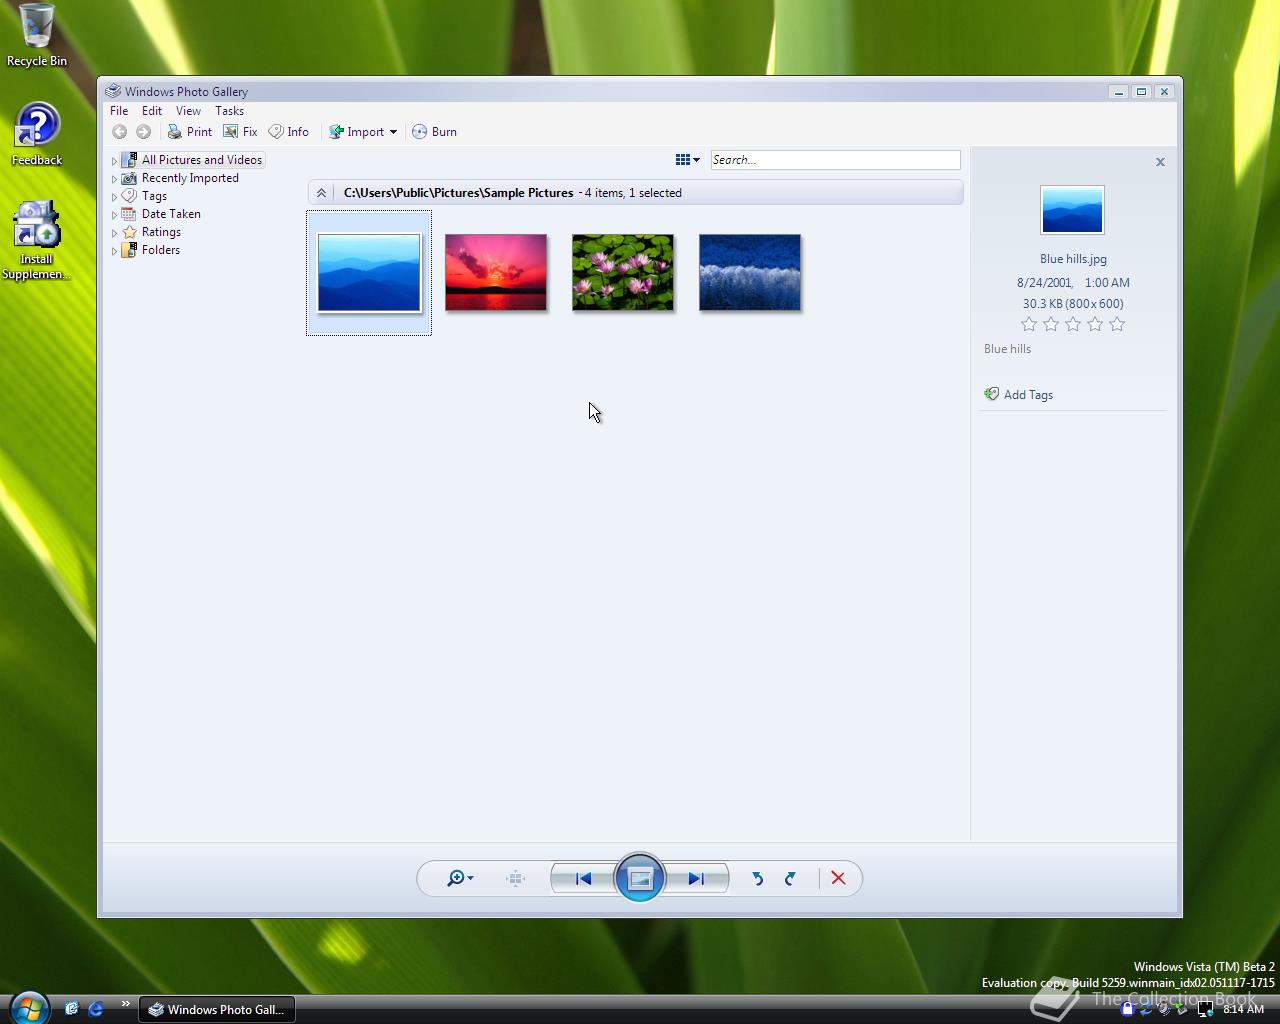1280x1024 pixels.
Task: Close the Info pane
Action: (x=1160, y=162)
